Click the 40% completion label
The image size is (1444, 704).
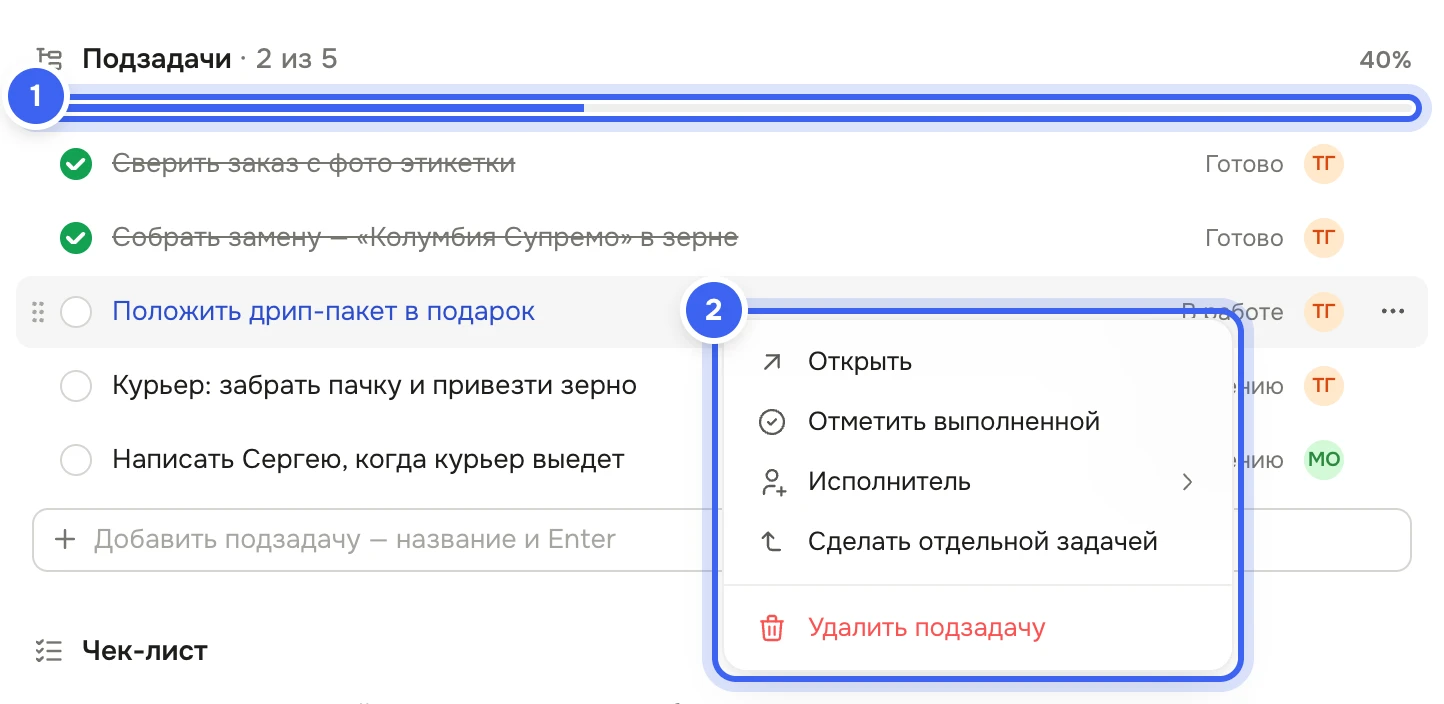tap(1385, 60)
